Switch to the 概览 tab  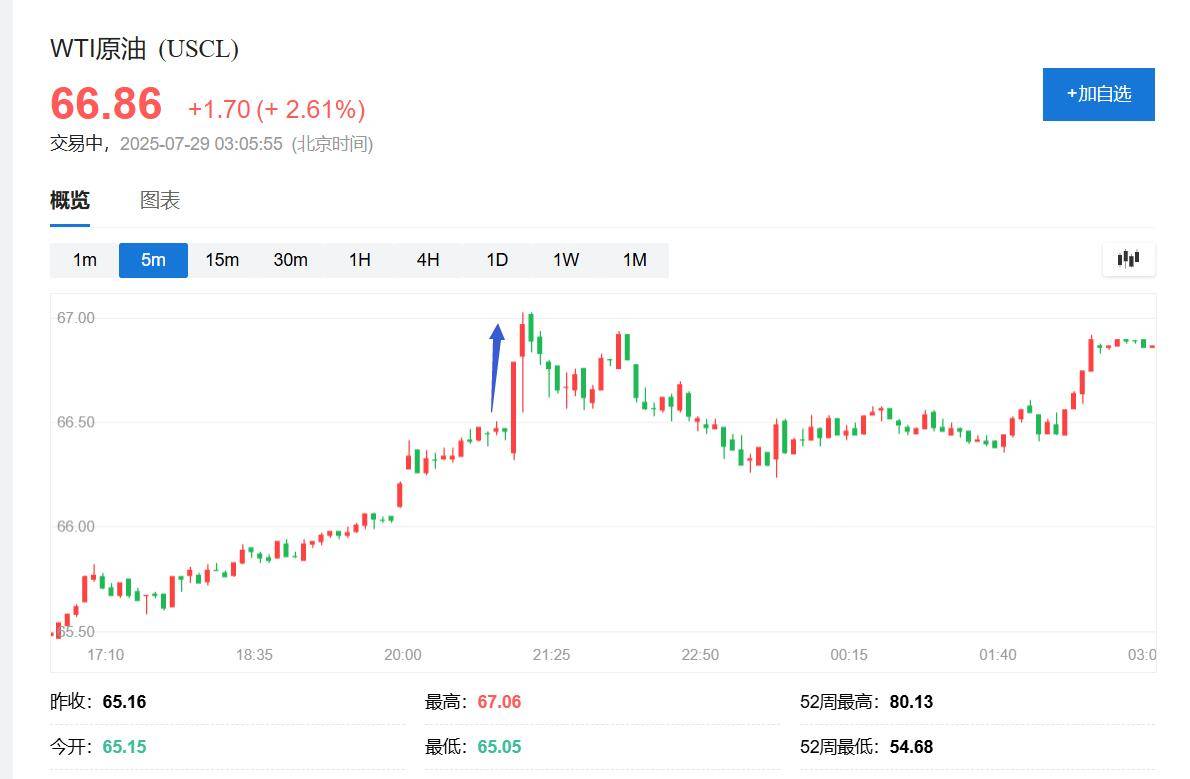[68, 200]
